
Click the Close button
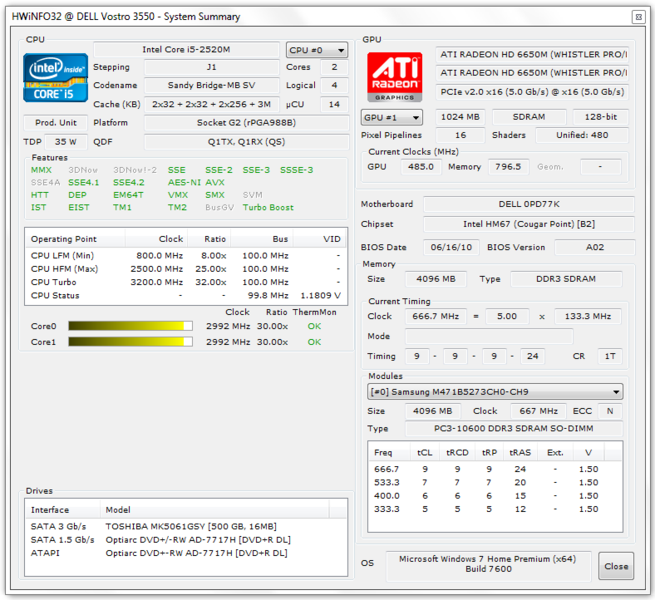pos(616,566)
